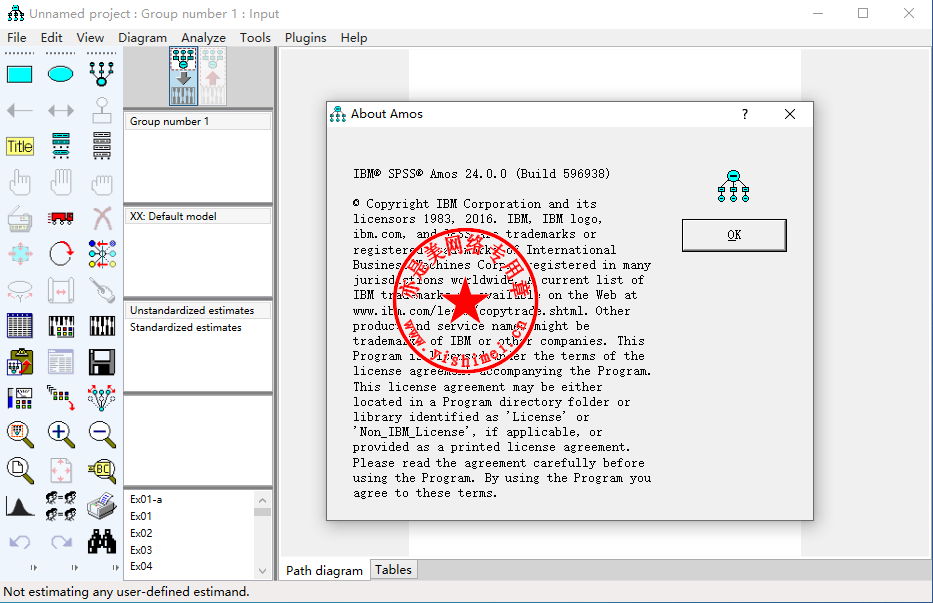933x603 pixels.
Task: Click the Rotate indicators of latent variable tool
Action: point(61,254)
